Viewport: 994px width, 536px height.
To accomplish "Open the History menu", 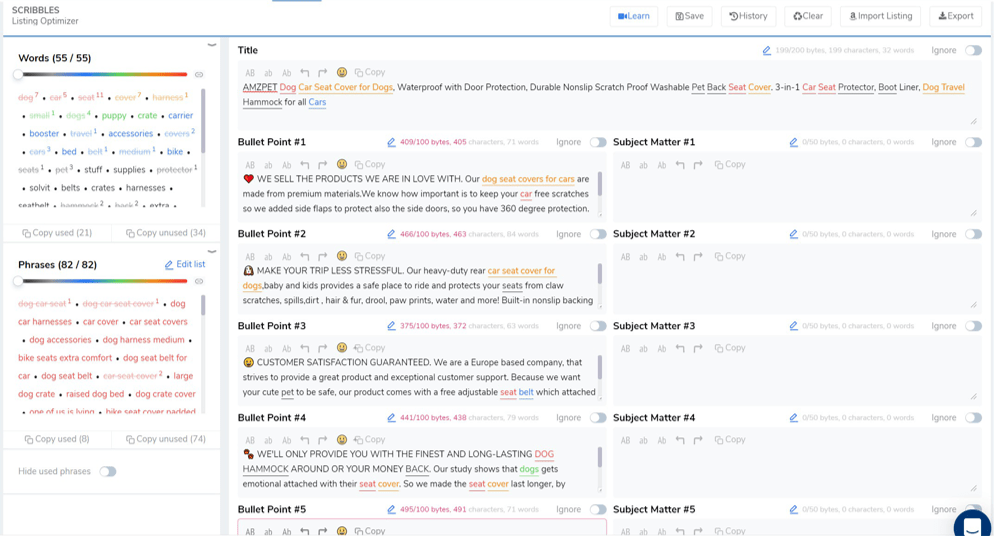I will (748, 16).
